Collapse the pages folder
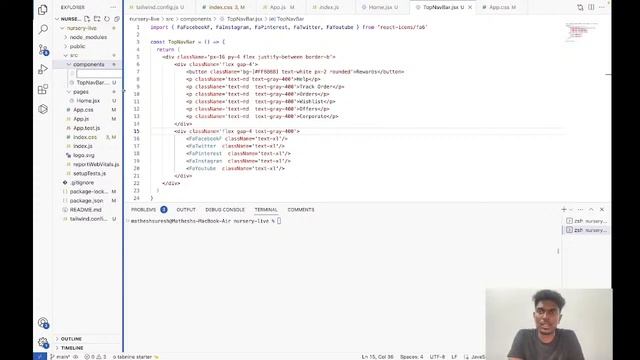The width and height of the screenshot is (640, 360). point(80,92)
